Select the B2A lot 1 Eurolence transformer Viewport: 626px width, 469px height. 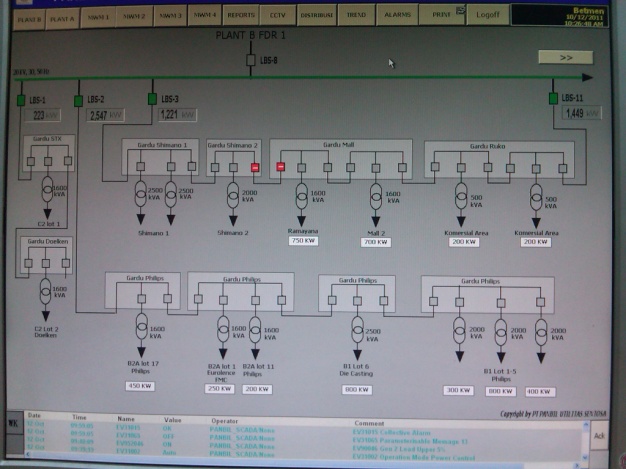(223, 329)
